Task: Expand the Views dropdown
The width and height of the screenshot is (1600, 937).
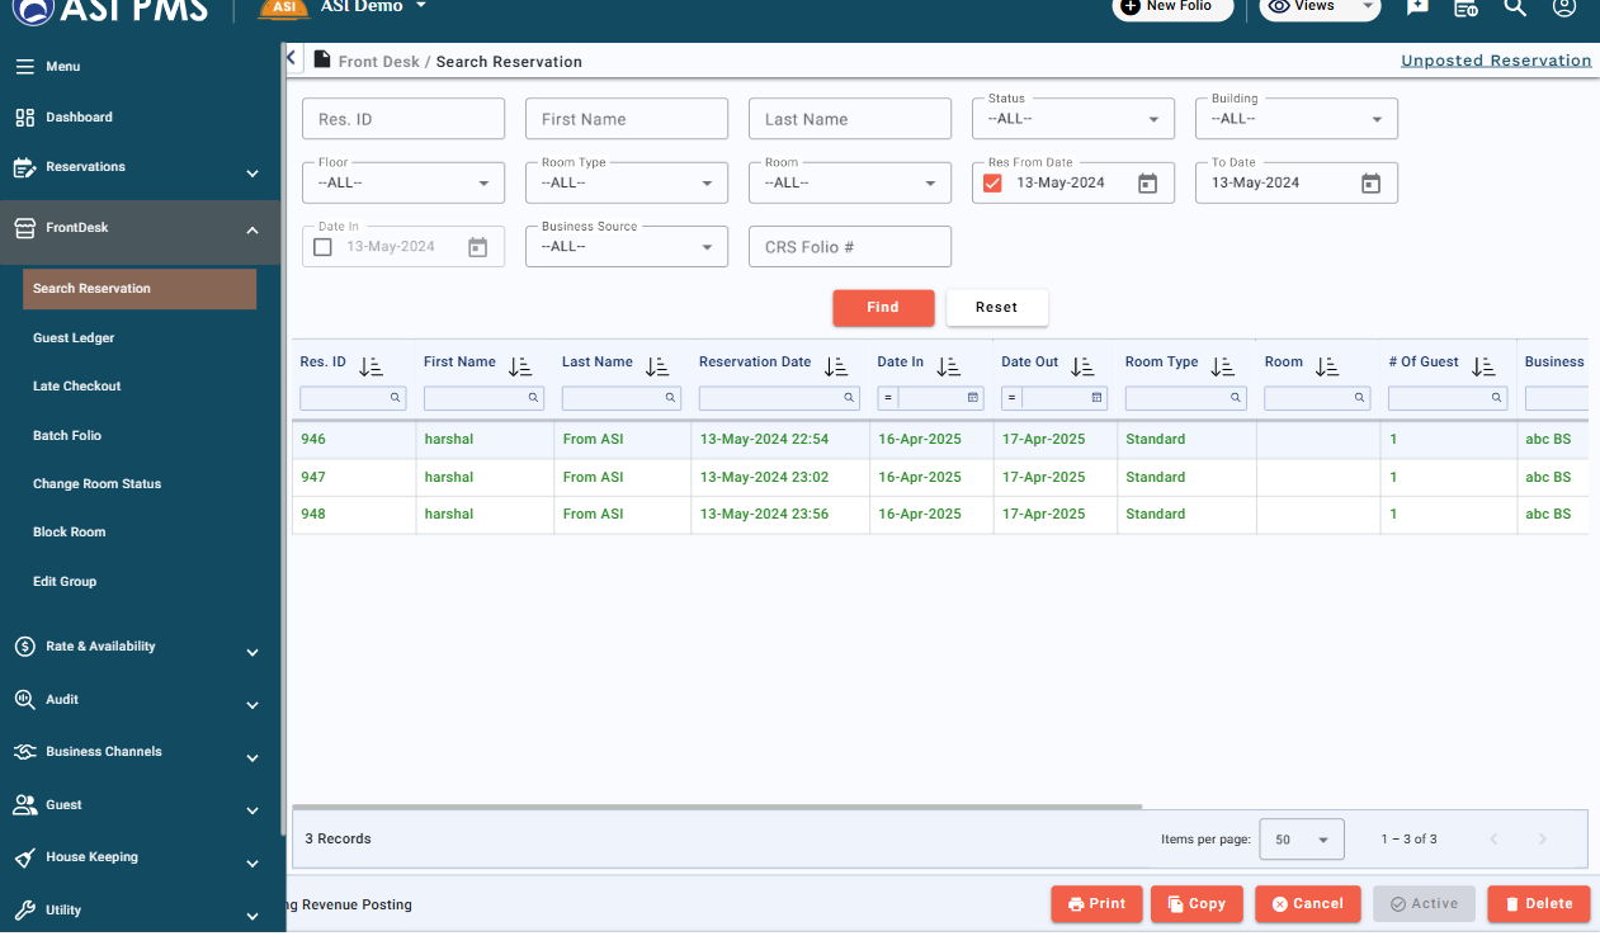Action: point(1368,6)
